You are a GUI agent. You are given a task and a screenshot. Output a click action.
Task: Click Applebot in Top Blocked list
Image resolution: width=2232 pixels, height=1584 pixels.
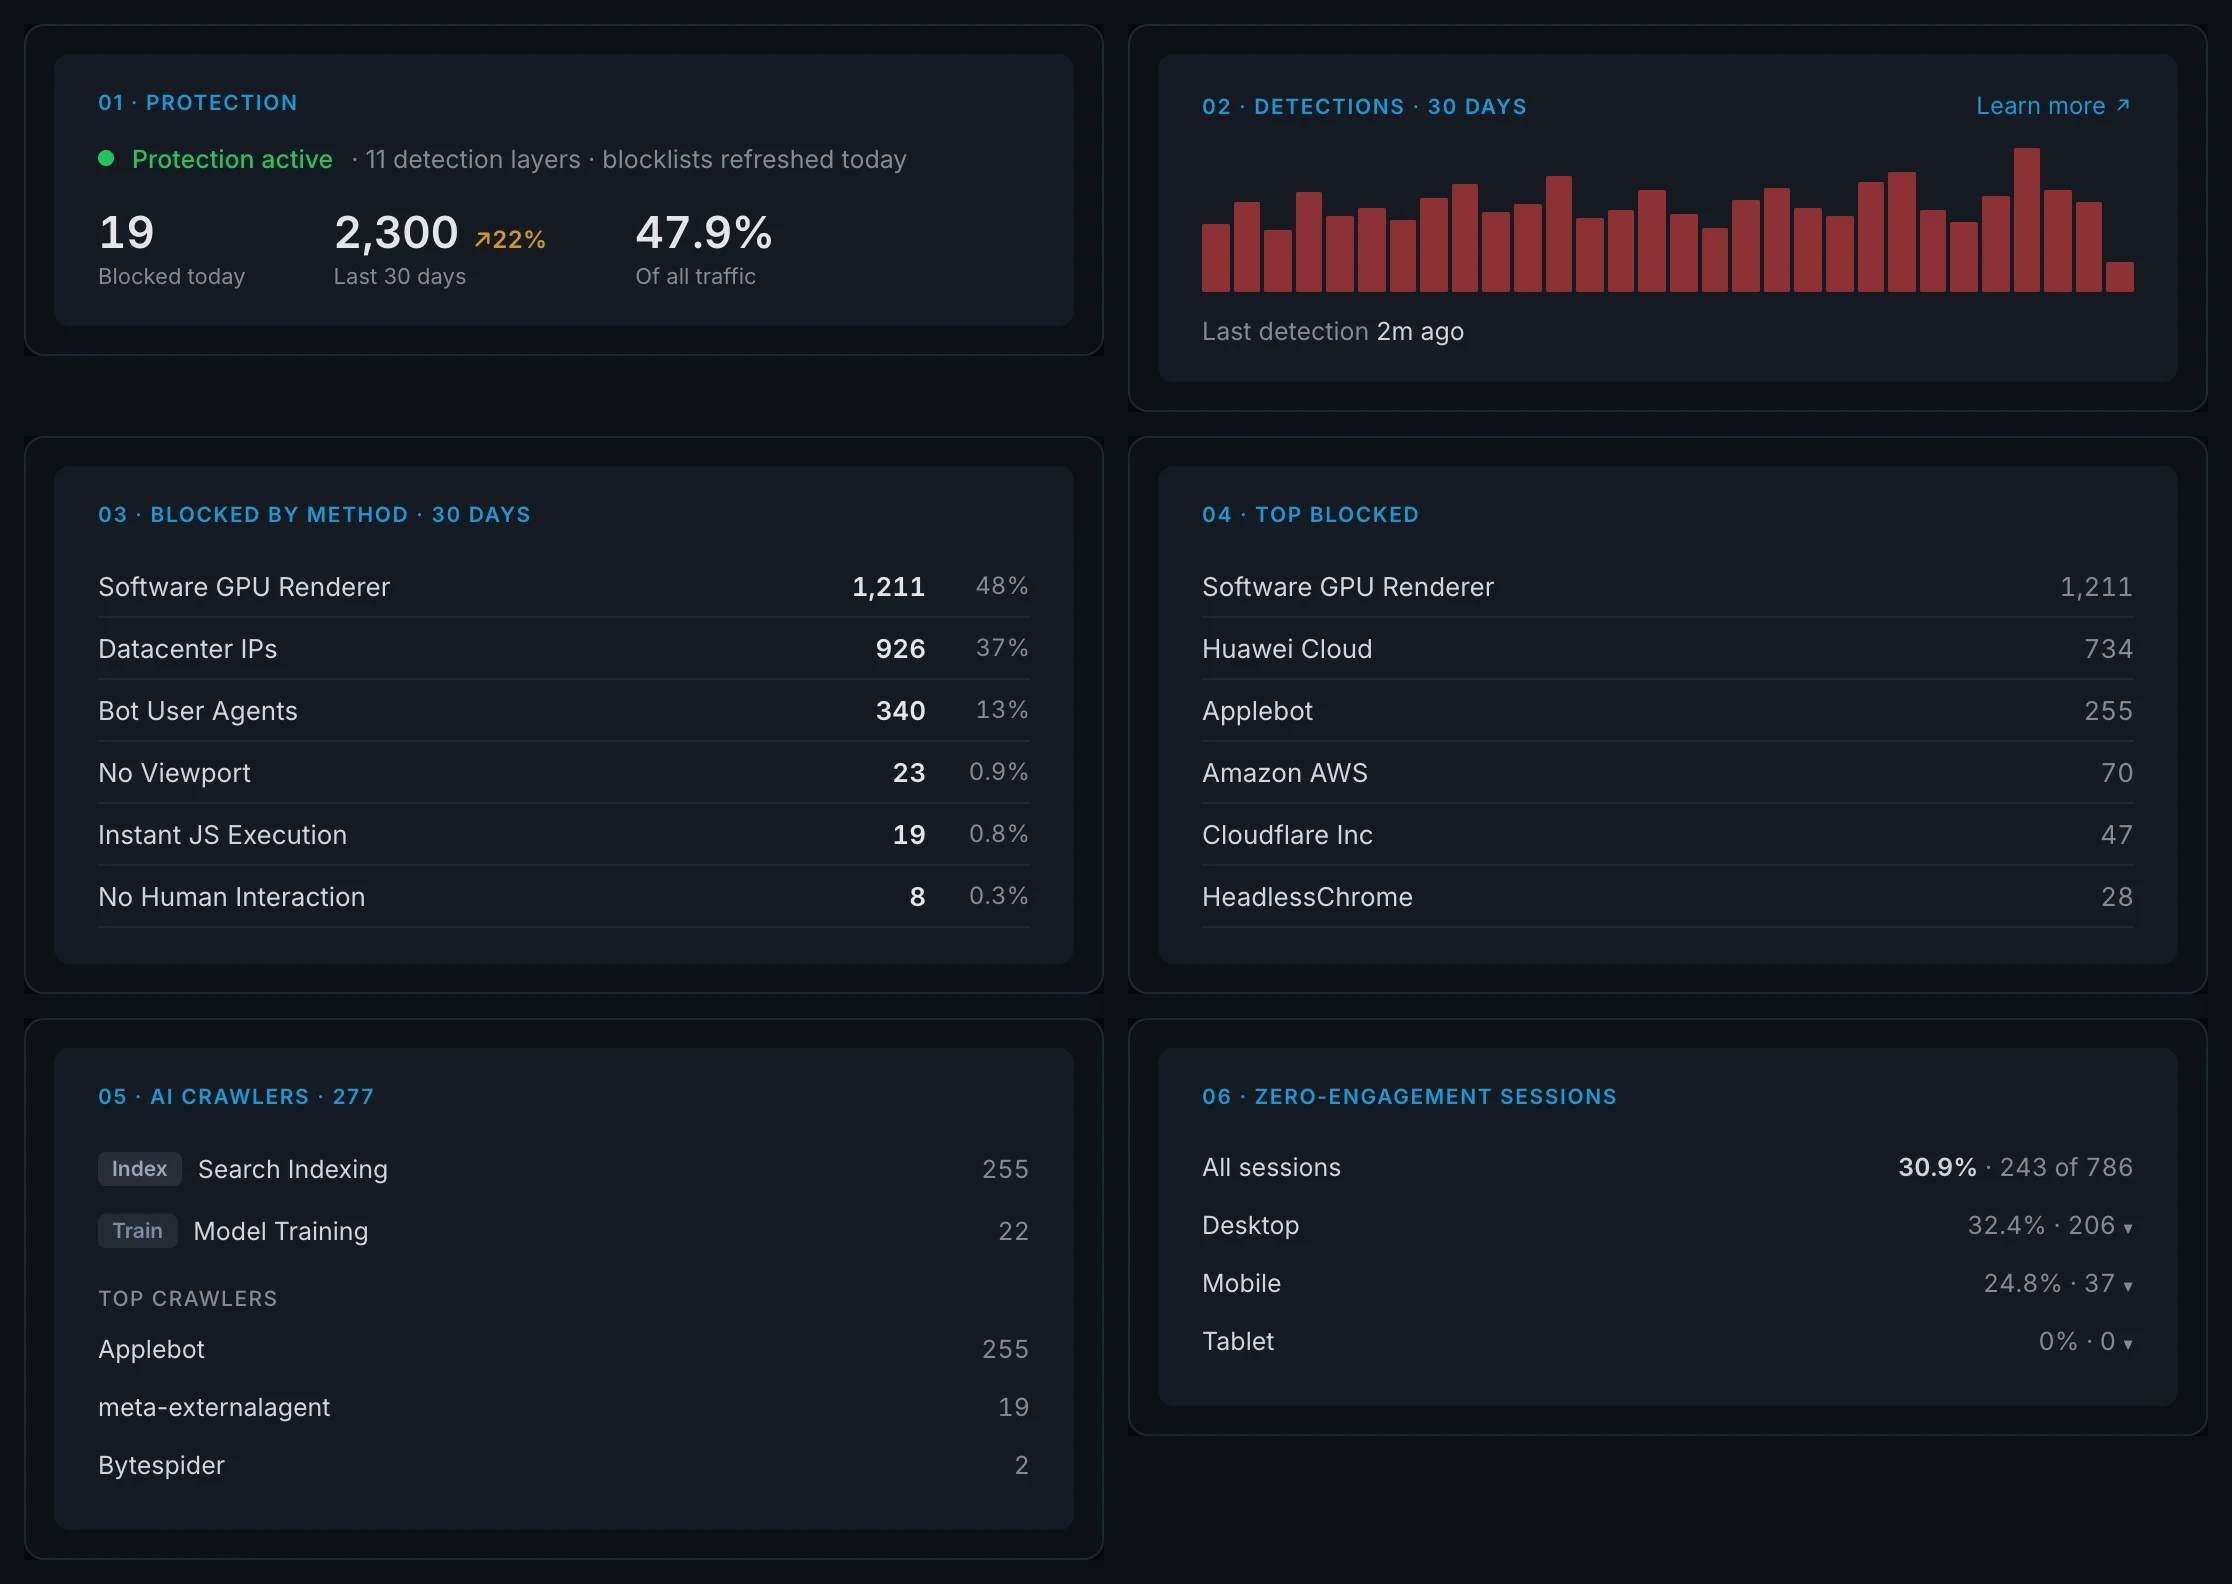1668,710
